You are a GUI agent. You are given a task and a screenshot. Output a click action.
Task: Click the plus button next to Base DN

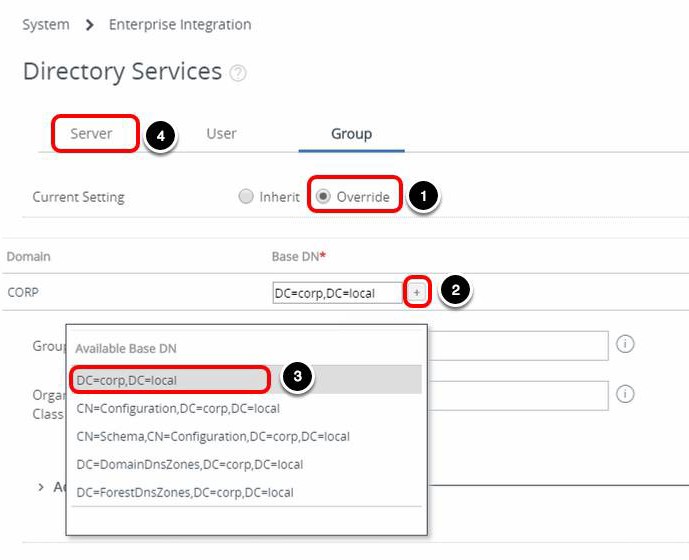coord(417,292)
